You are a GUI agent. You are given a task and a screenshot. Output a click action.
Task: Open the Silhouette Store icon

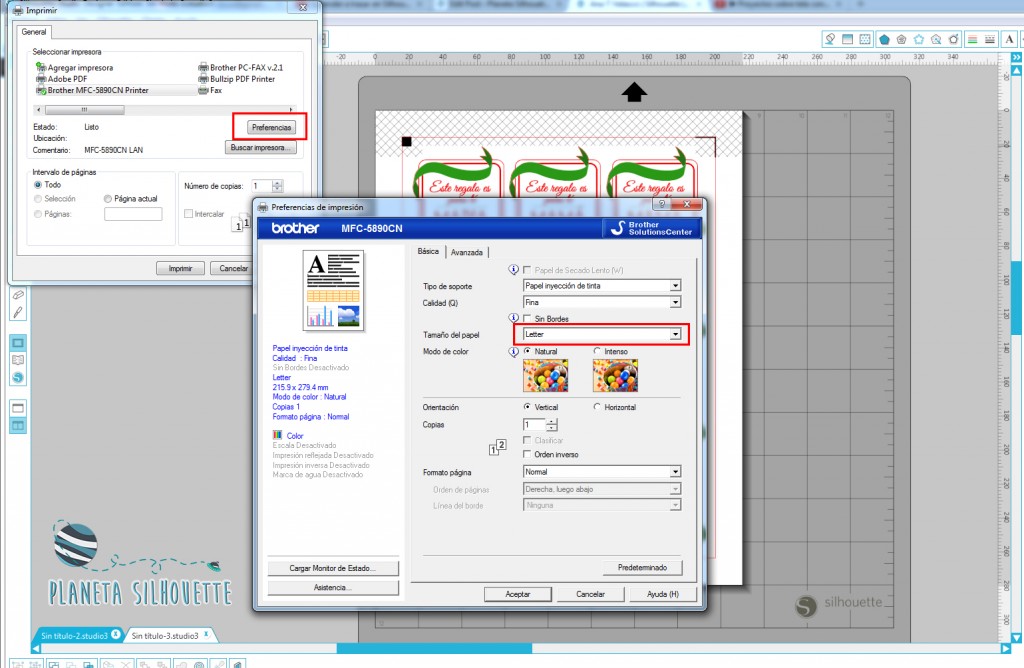tap(18, 377)
